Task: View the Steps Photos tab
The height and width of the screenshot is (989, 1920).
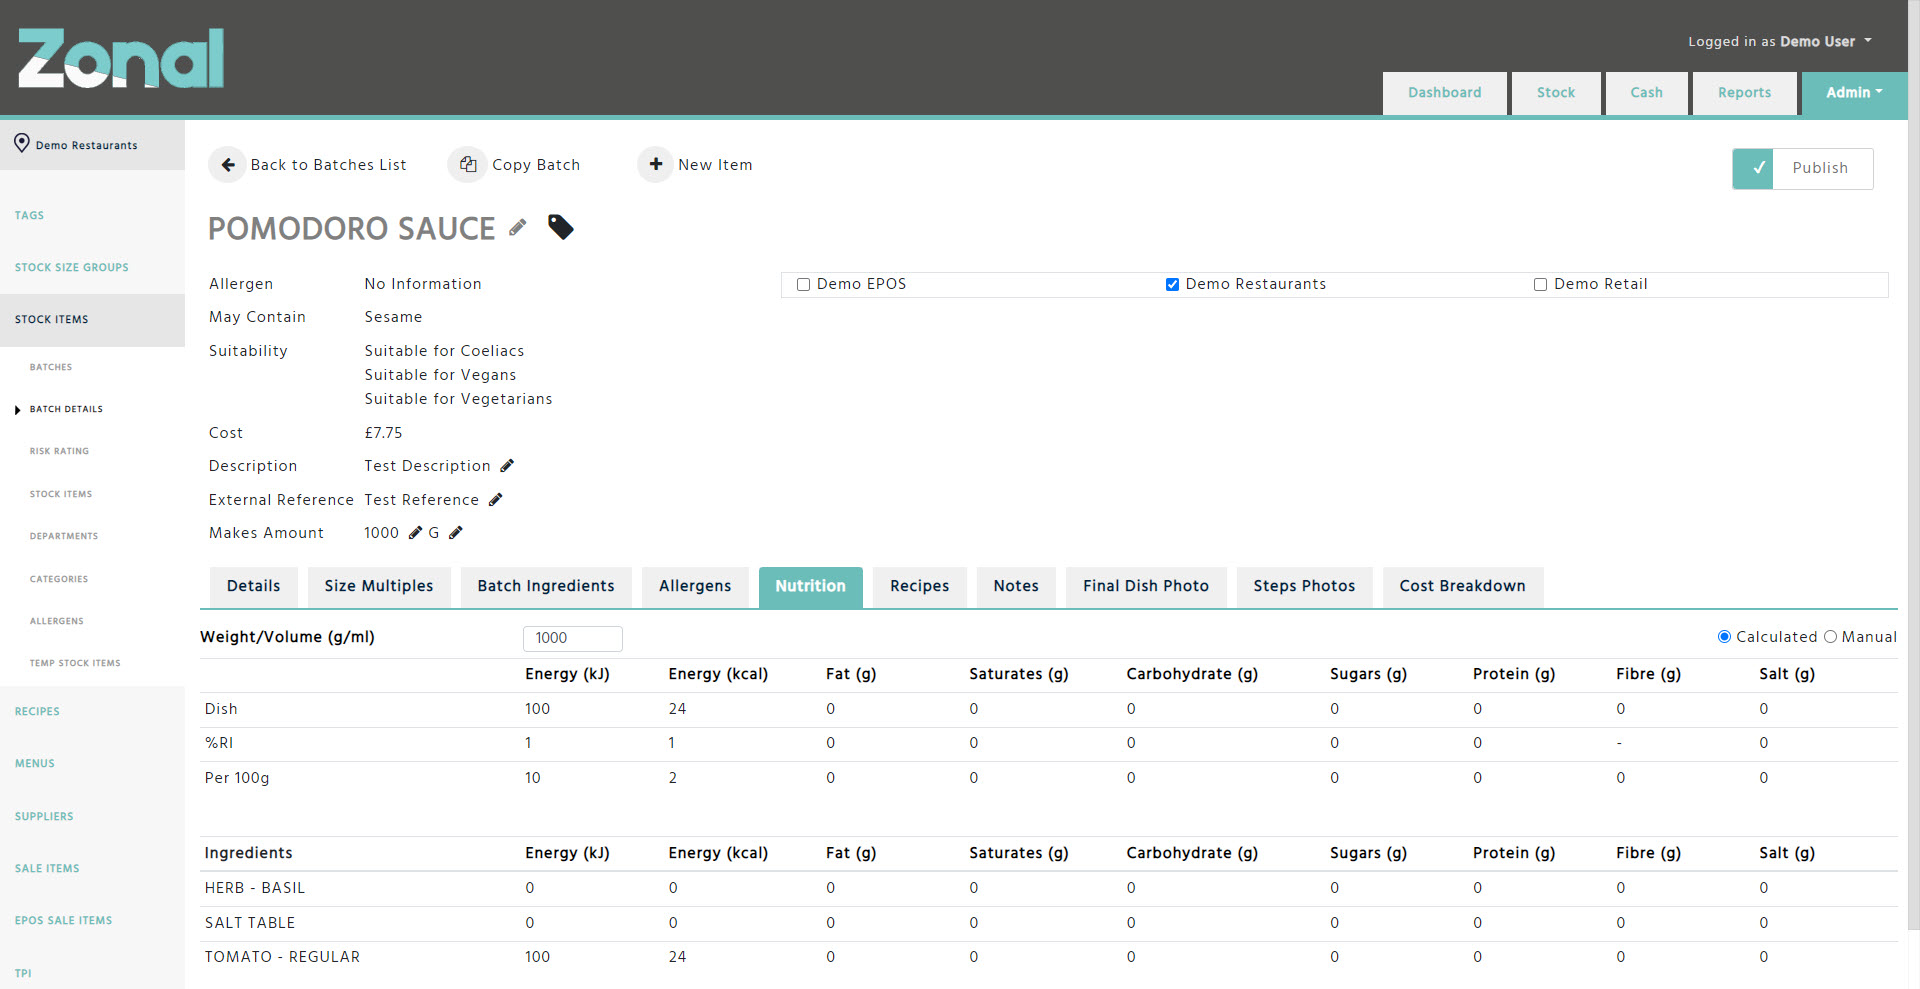Action: click(x=1305, y=586)
